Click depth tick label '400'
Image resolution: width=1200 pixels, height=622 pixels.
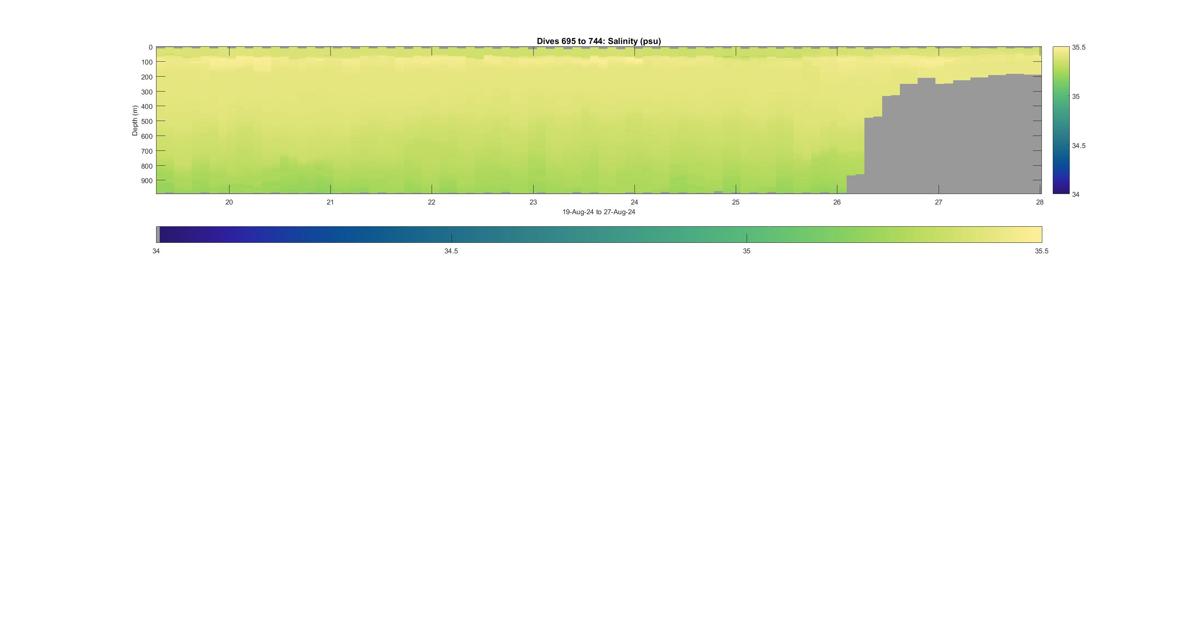146,107
